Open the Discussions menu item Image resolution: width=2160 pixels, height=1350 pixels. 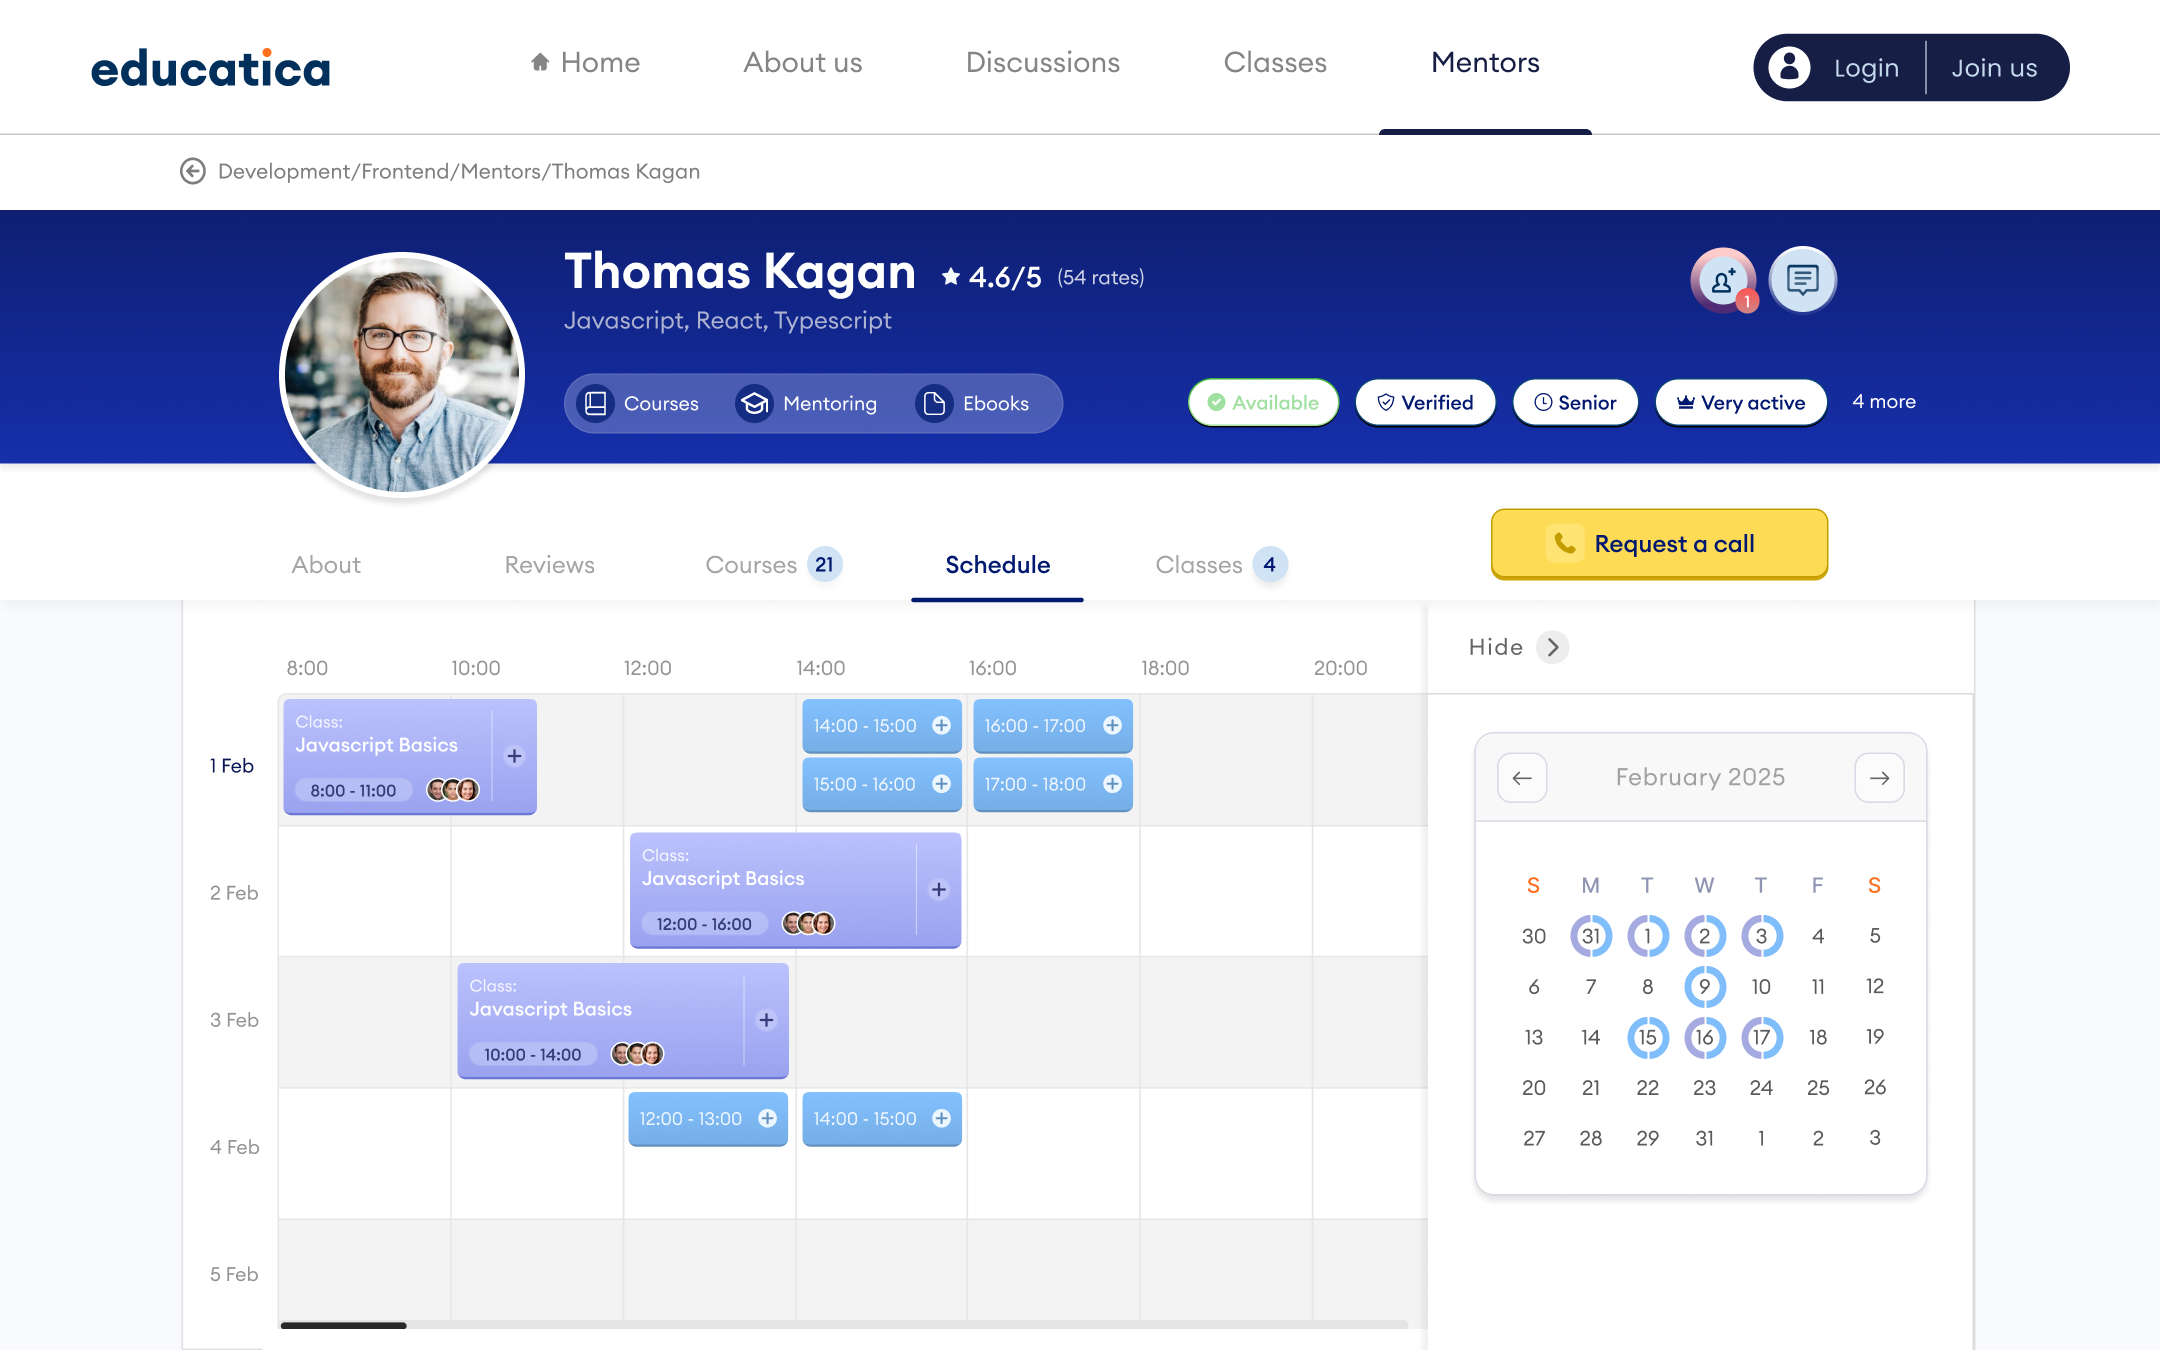(1042, 62)
